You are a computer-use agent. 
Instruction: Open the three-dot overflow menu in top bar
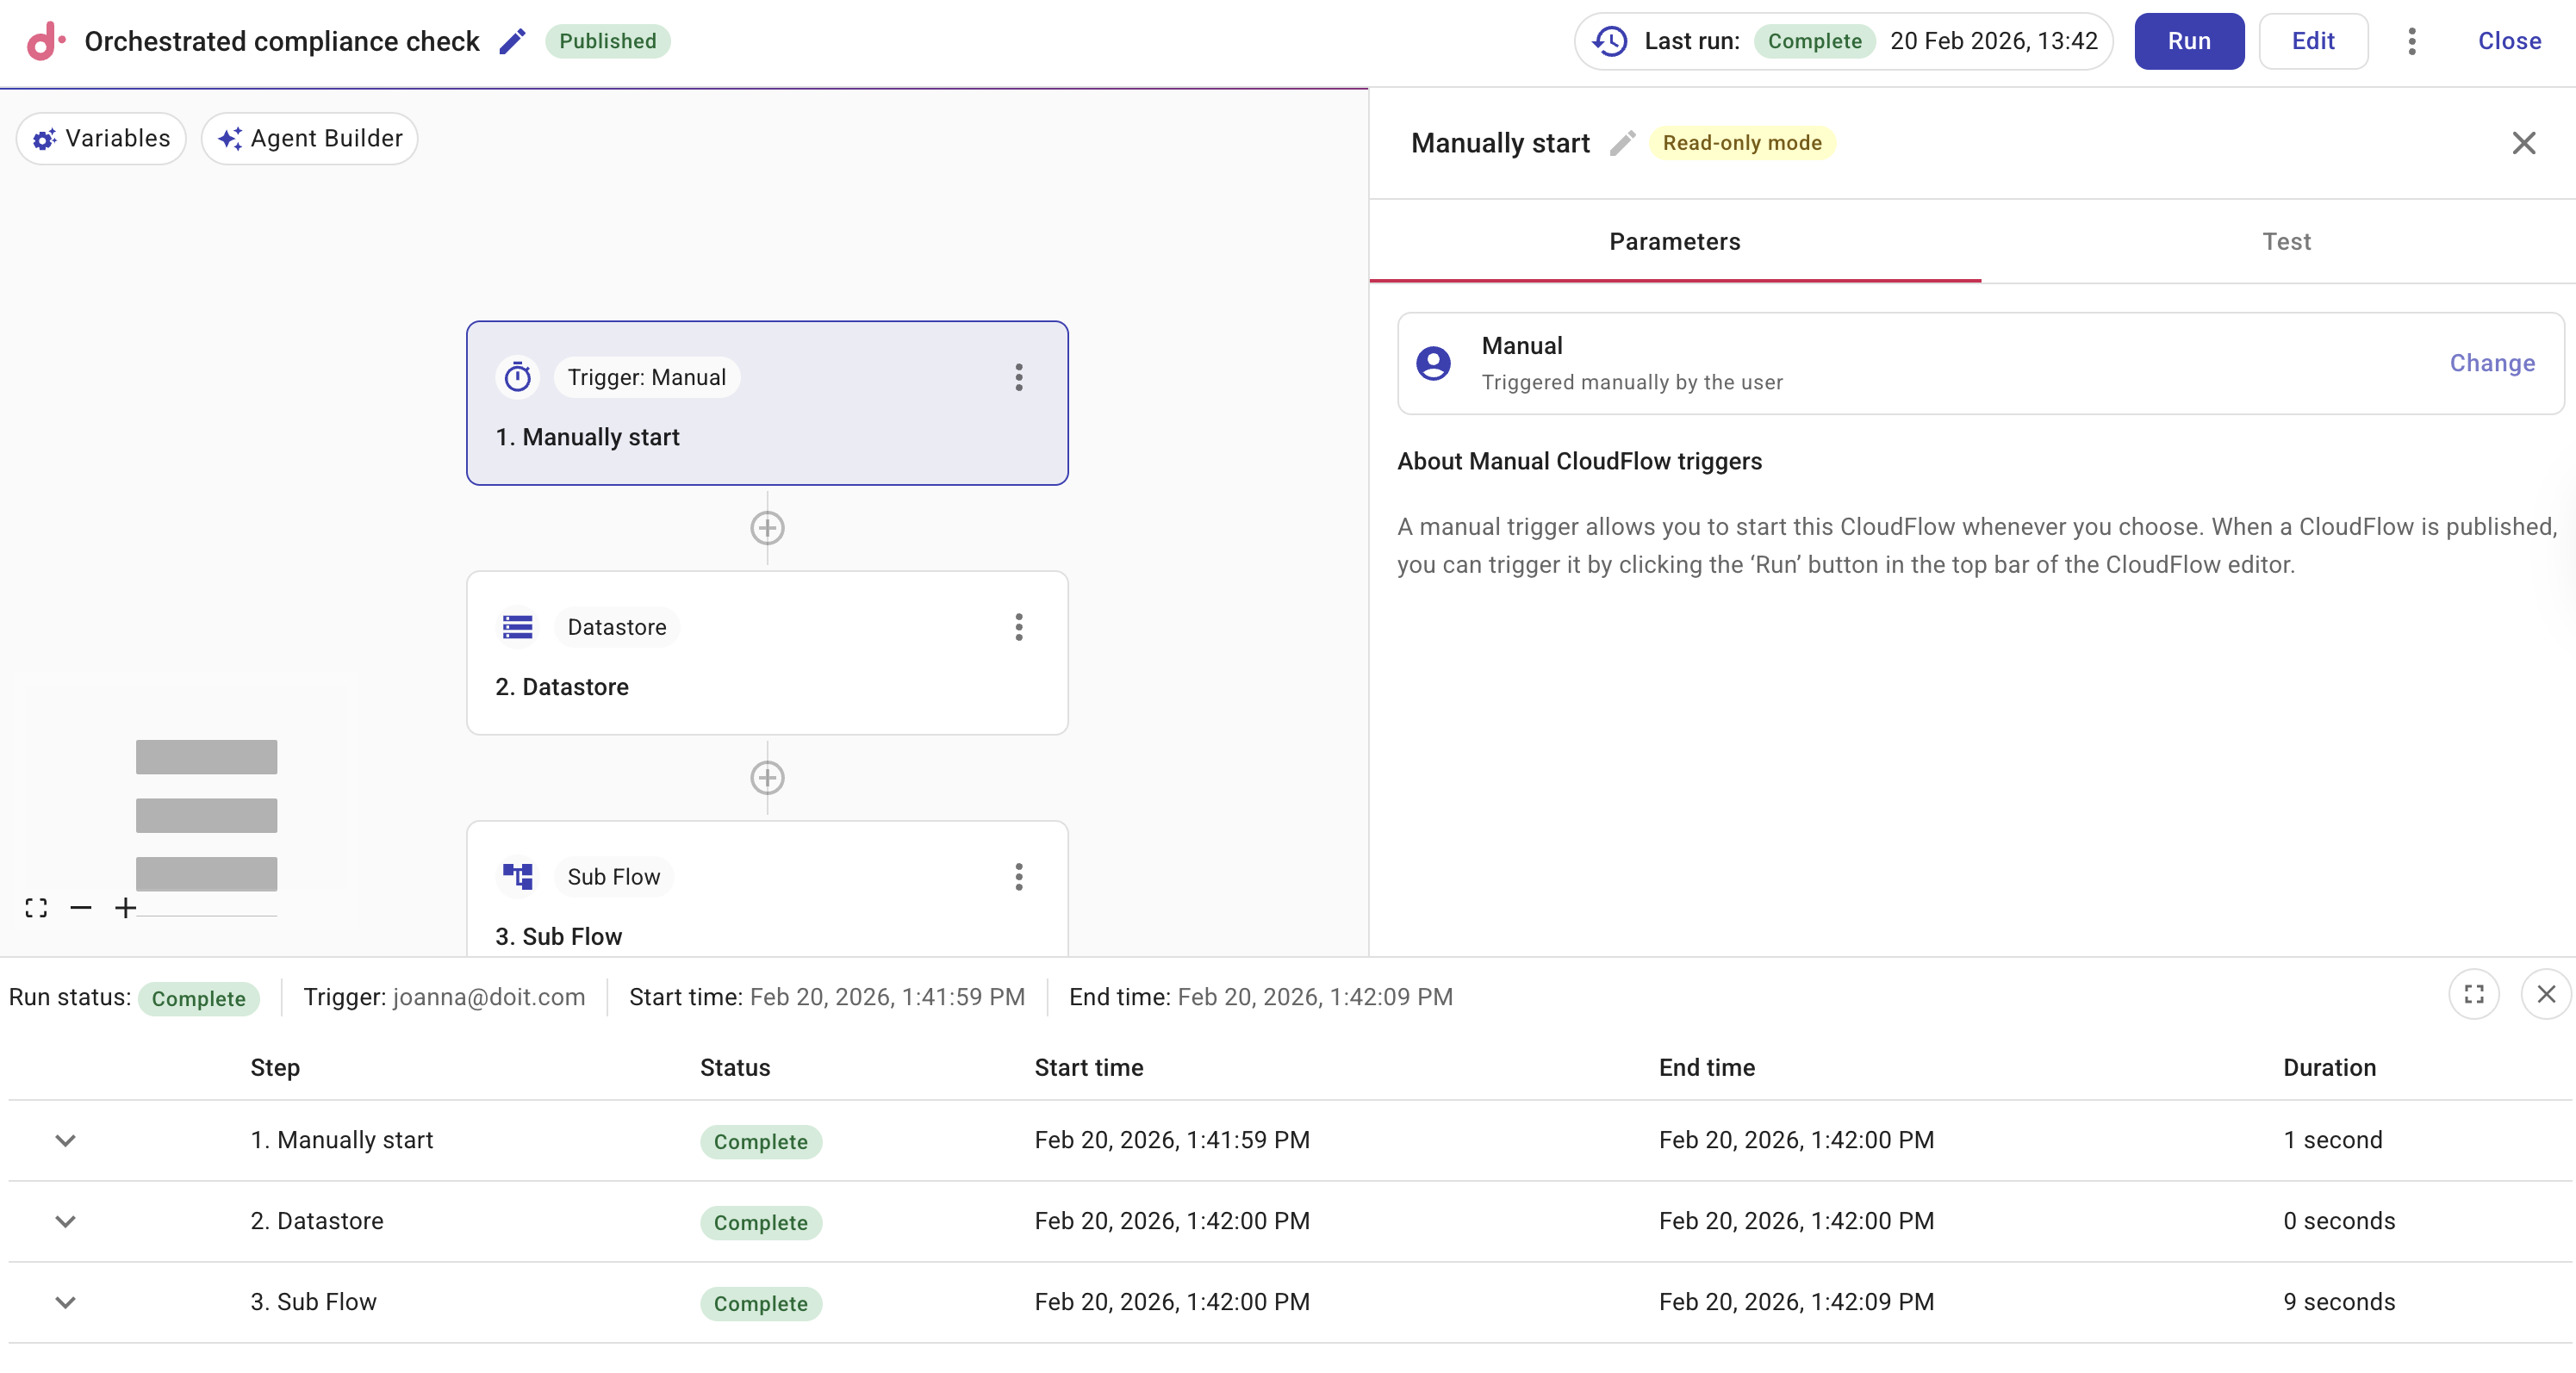point(2411,41)
